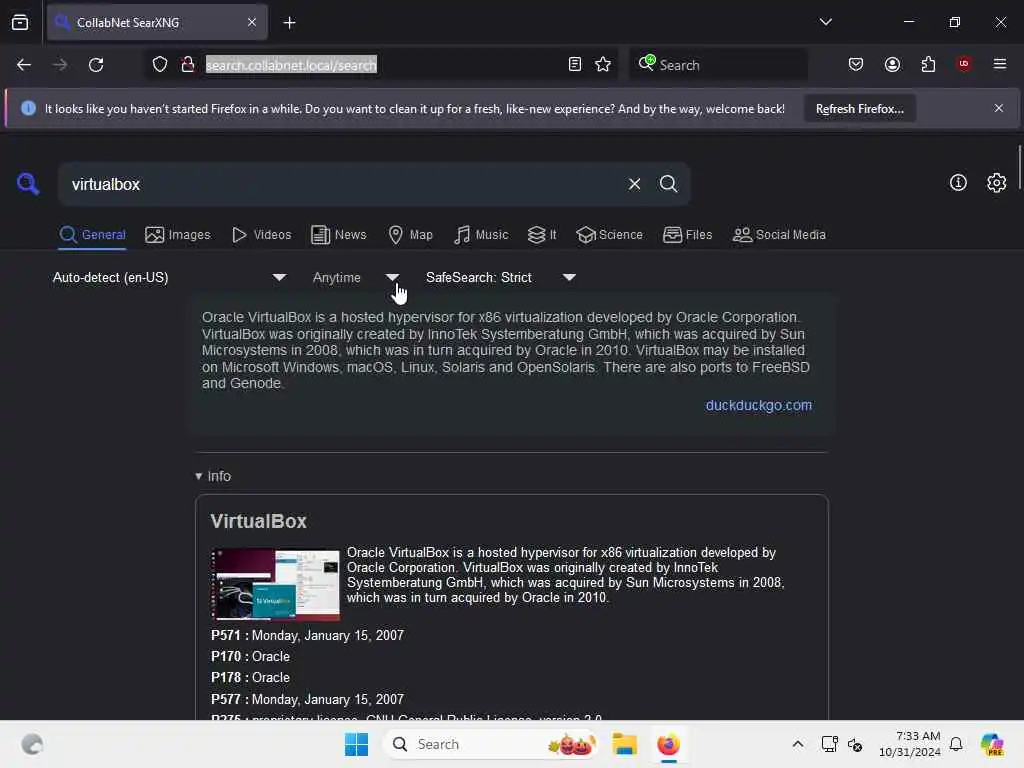Open File Explorer from taskbar

[x=624, y=744]
